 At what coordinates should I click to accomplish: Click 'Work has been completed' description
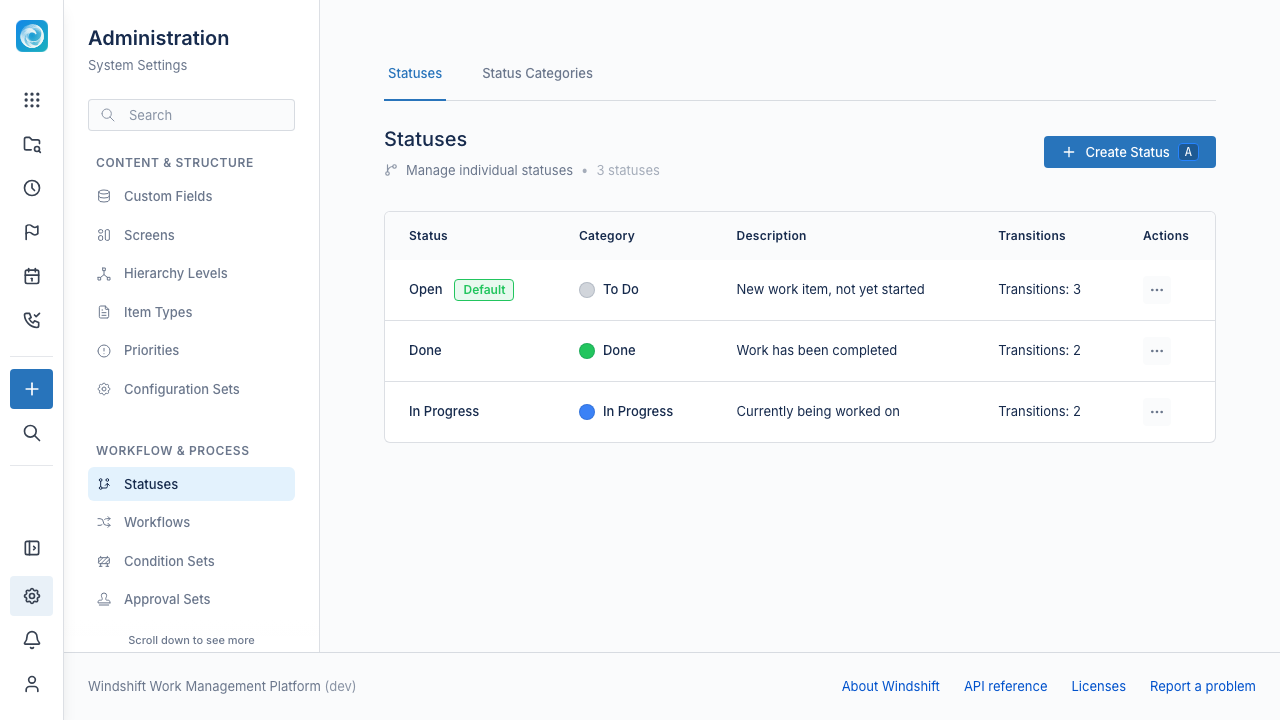click(x=816, y=350)
